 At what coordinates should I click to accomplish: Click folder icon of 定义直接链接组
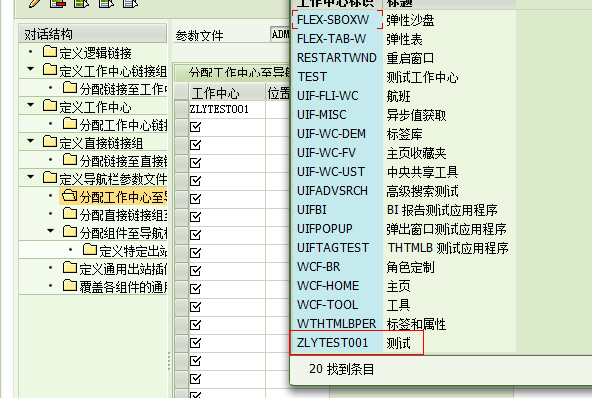50,142
